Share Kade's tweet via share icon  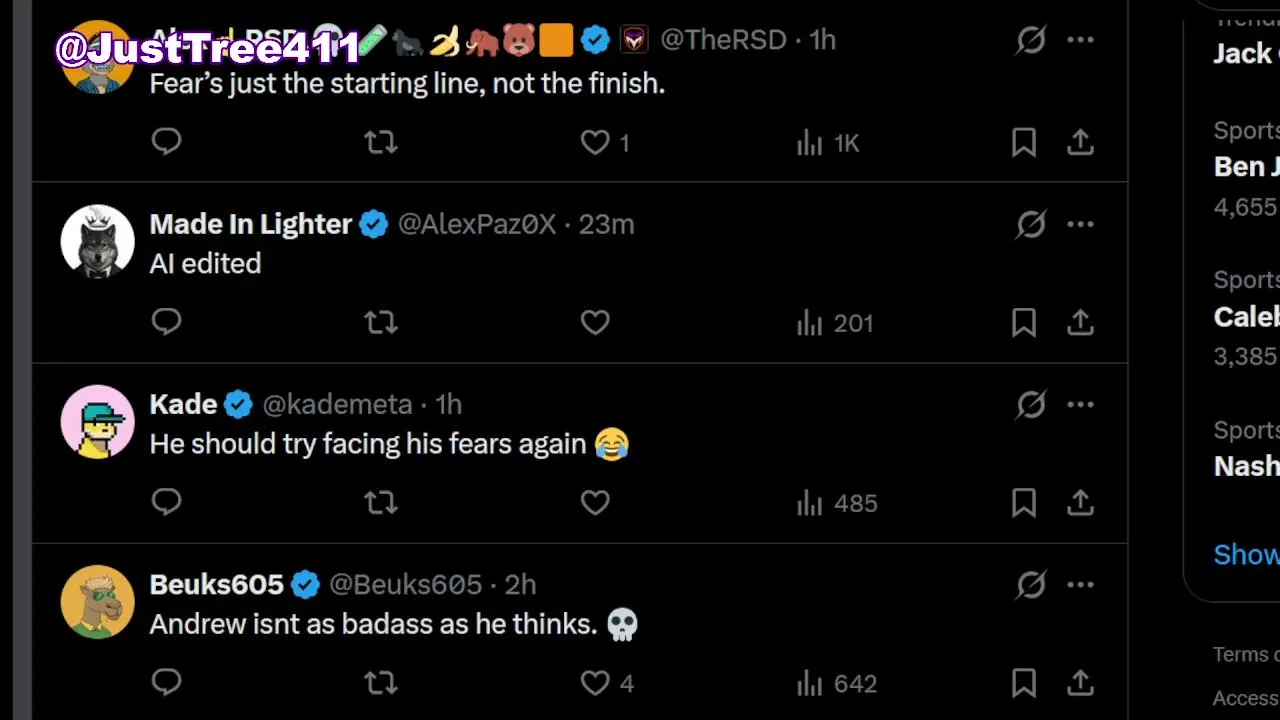click(1080, 502)
